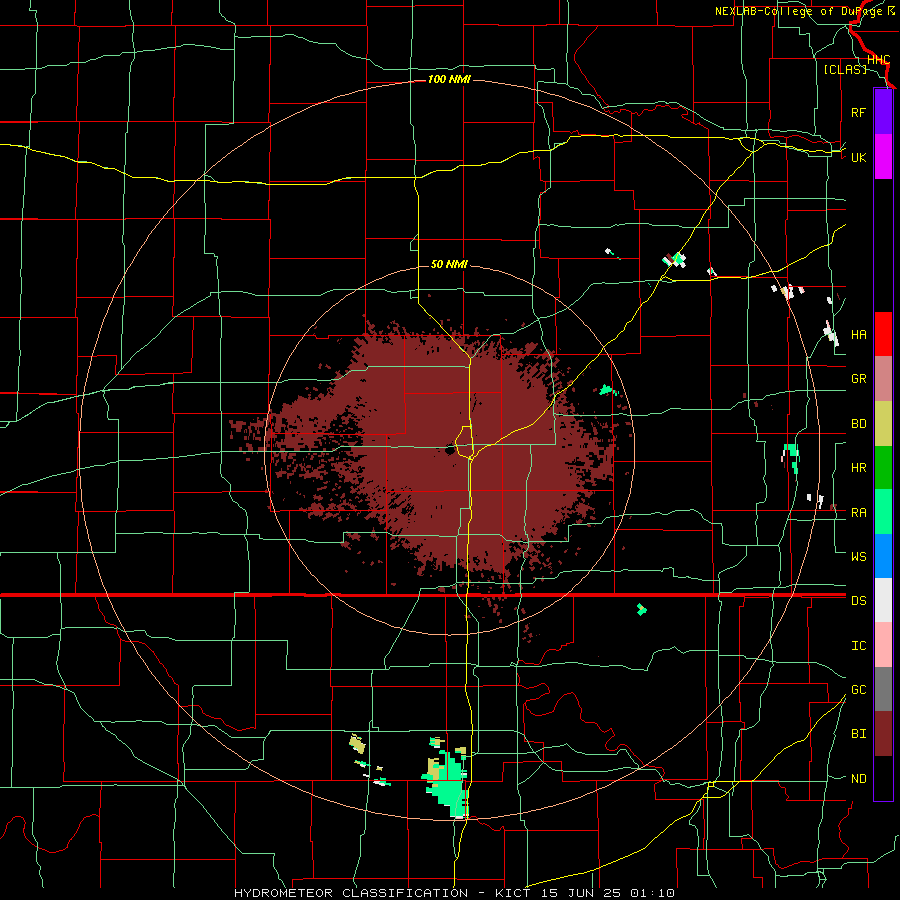Select the "RA" legend label
The image size is (900, 900).
pos(858,513)
